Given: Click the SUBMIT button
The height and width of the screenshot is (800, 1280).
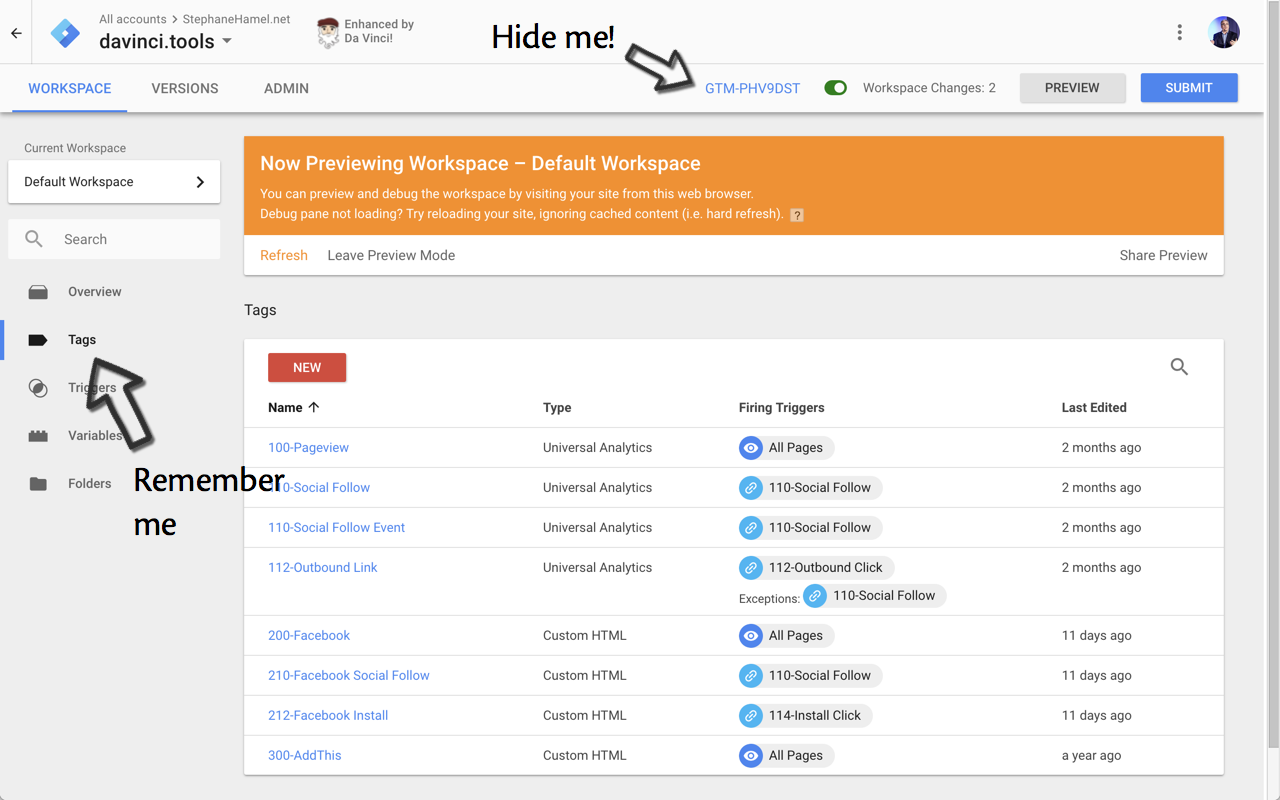Looking at the screenshot, I should click(x=1189, y=87).
